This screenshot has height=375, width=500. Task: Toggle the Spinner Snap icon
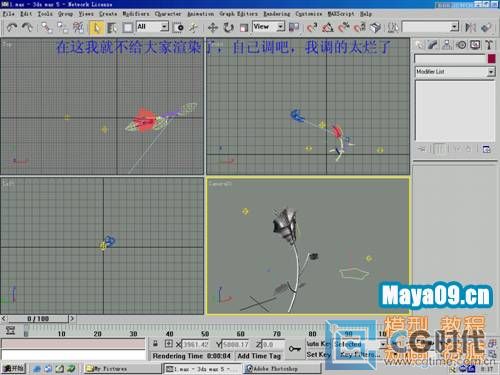pyautogui.click(x=360, y=27)
